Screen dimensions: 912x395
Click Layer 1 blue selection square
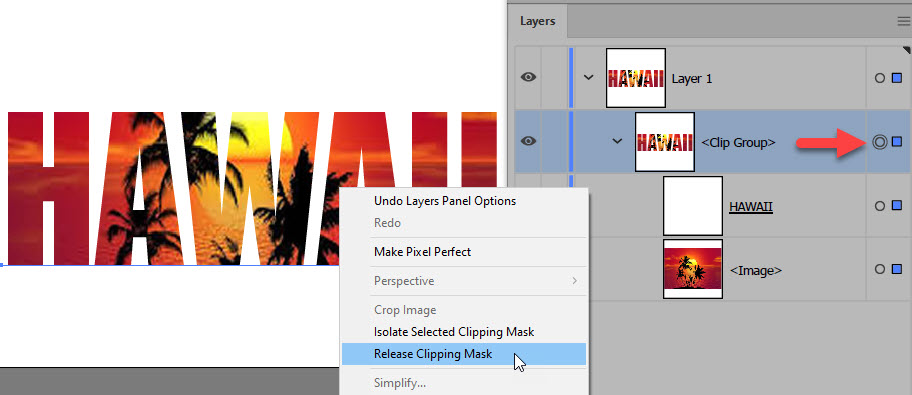897,78
